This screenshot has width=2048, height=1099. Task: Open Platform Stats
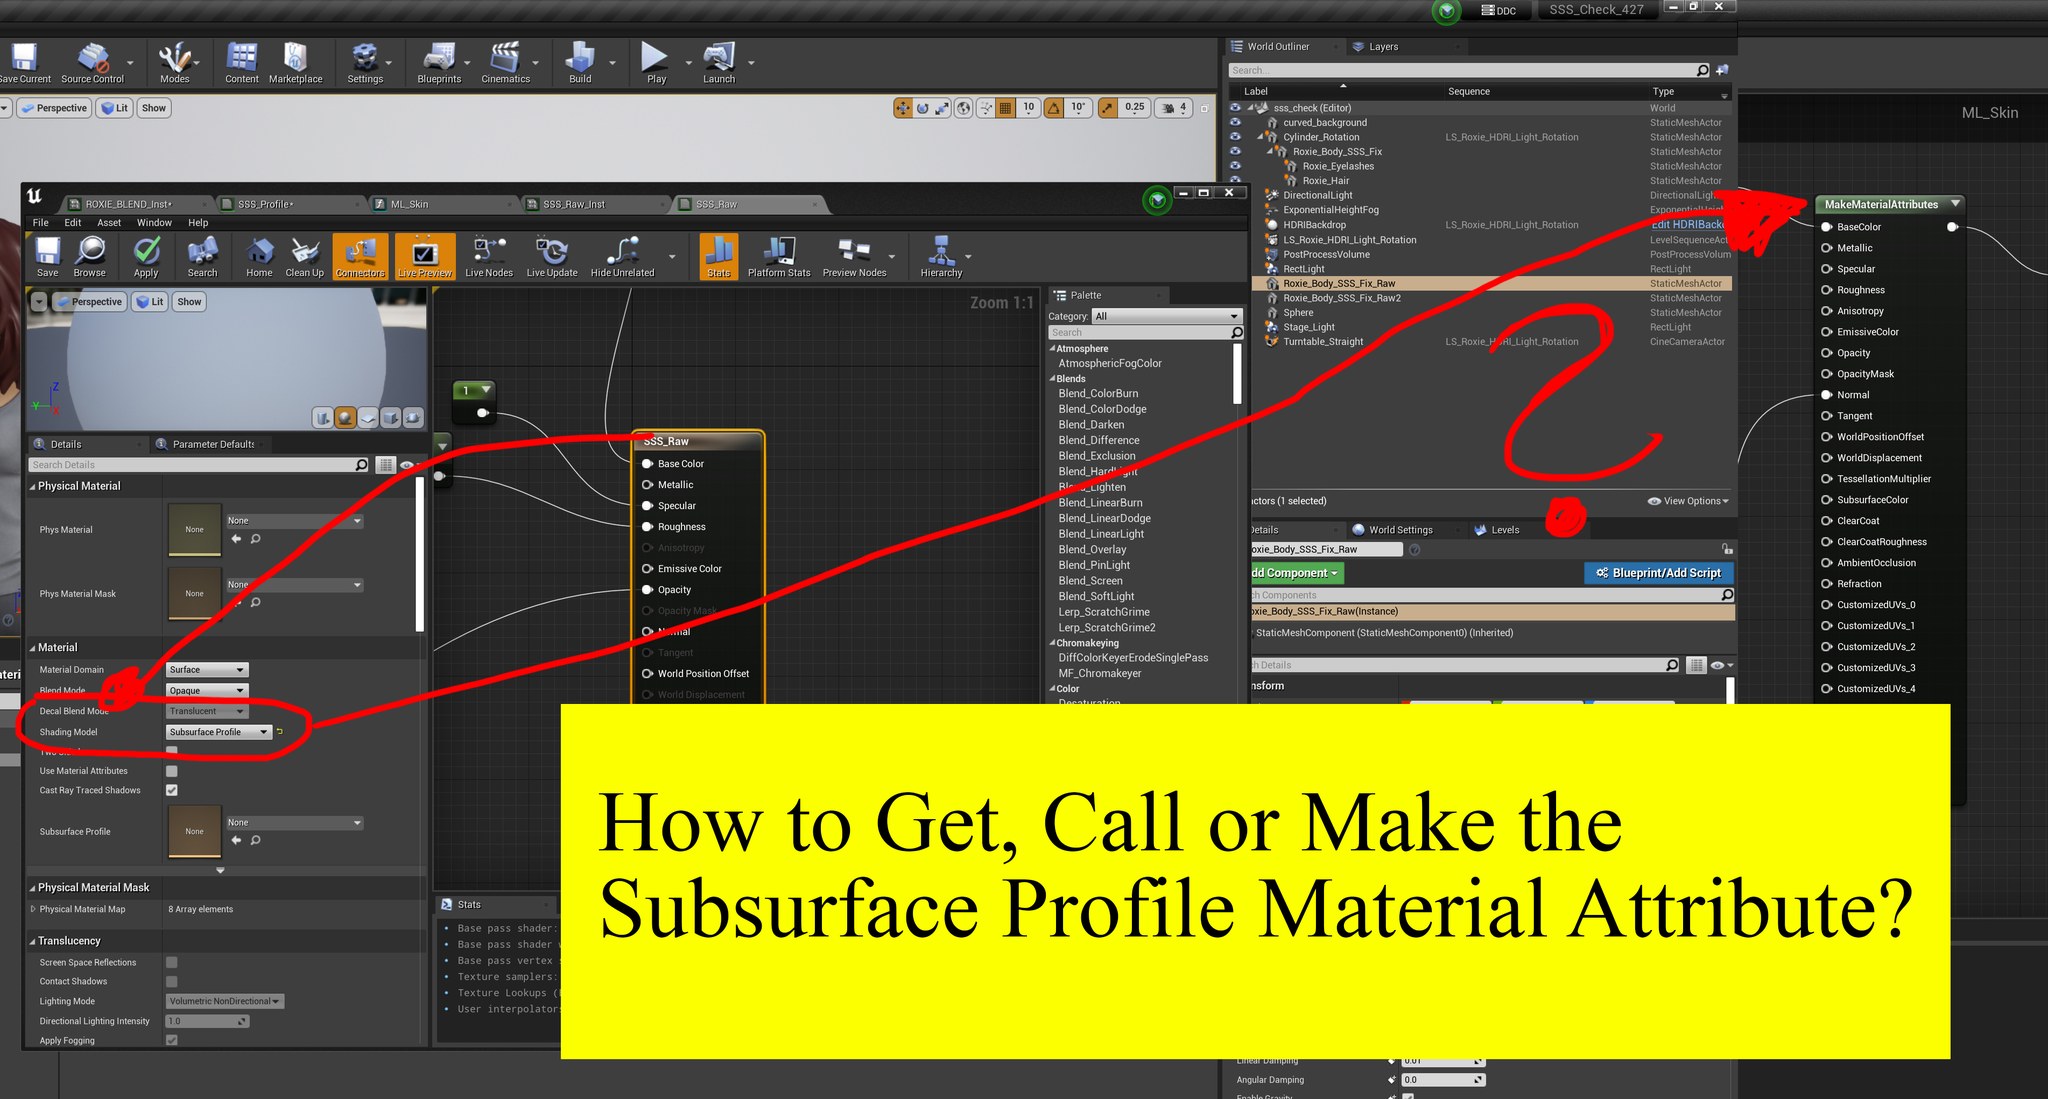click(779, 256)
